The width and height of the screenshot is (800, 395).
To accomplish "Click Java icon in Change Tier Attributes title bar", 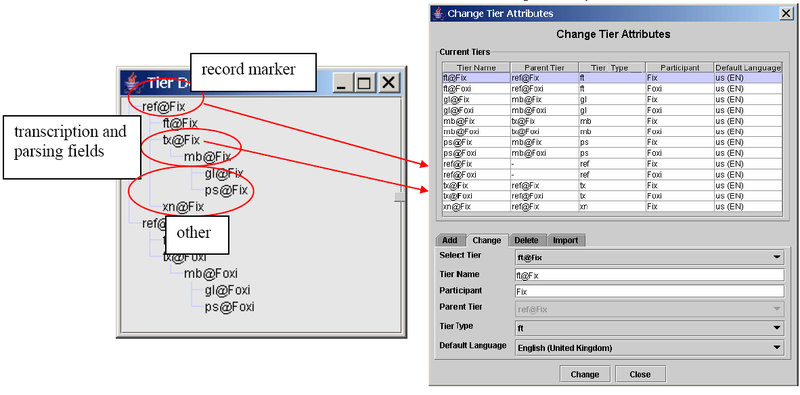I will click(x=438, y=14).
